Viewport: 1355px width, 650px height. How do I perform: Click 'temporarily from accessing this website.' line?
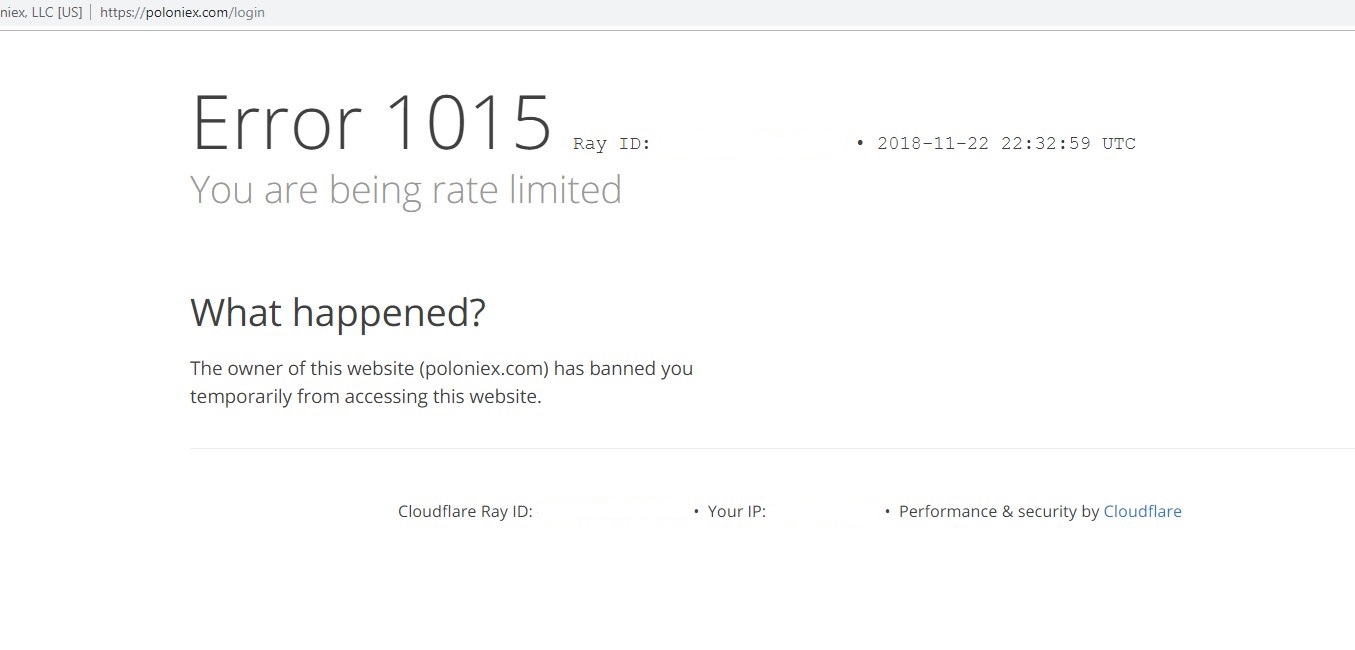click(366, 396)
